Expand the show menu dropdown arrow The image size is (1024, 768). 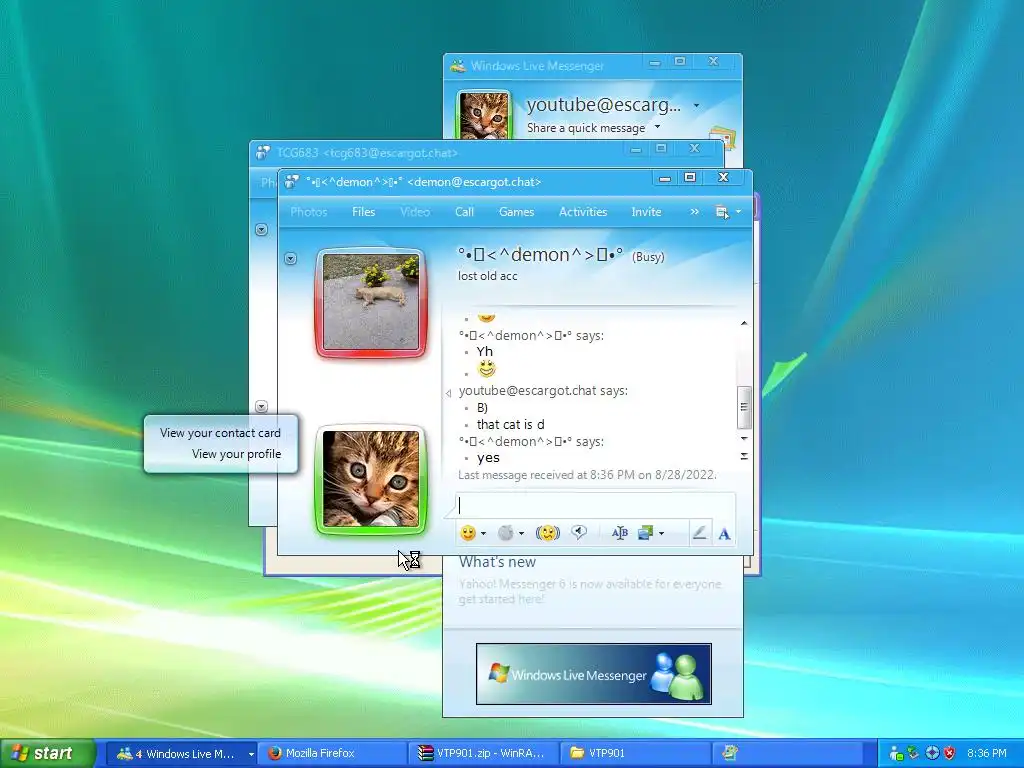point(739,212)
